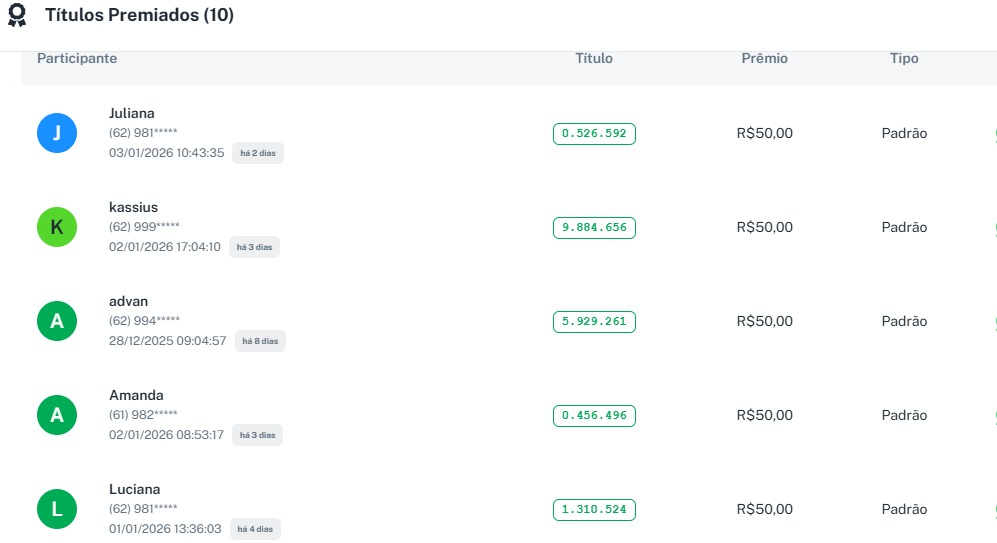The width and height of the screenshot is (997, 543).
Task: Click the participant name kassius
Action: (133, 207)
